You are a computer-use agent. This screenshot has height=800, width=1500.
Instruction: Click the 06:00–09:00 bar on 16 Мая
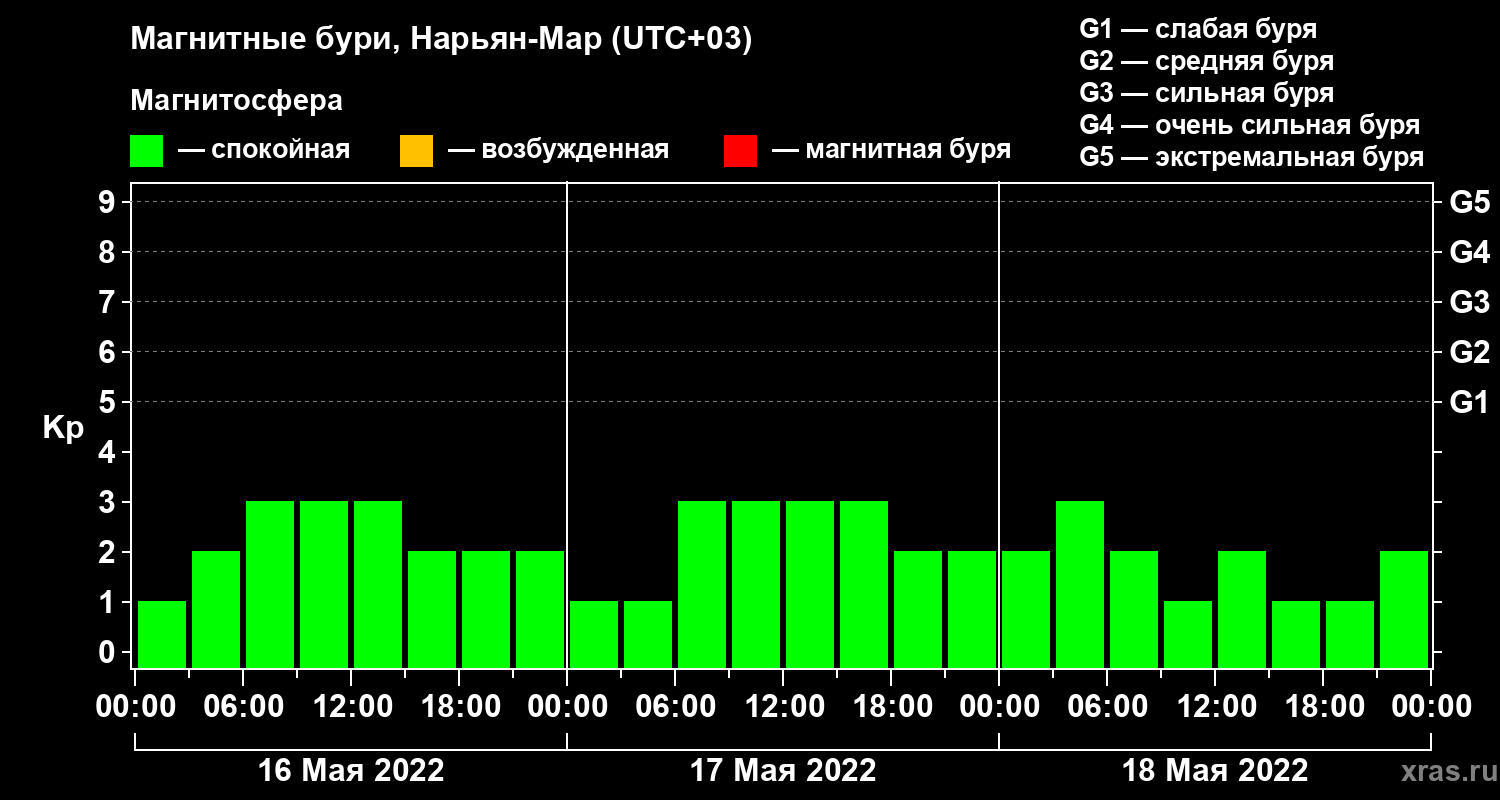click(270, 584)
